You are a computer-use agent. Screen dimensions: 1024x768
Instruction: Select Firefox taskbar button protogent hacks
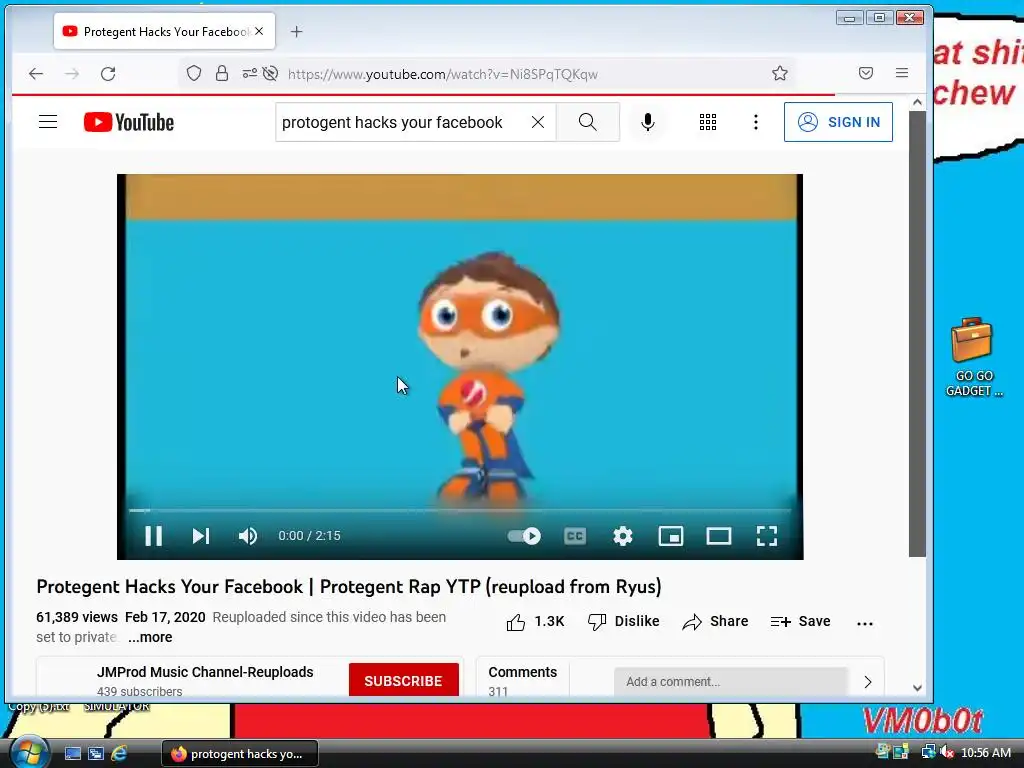tap(240, 754)
